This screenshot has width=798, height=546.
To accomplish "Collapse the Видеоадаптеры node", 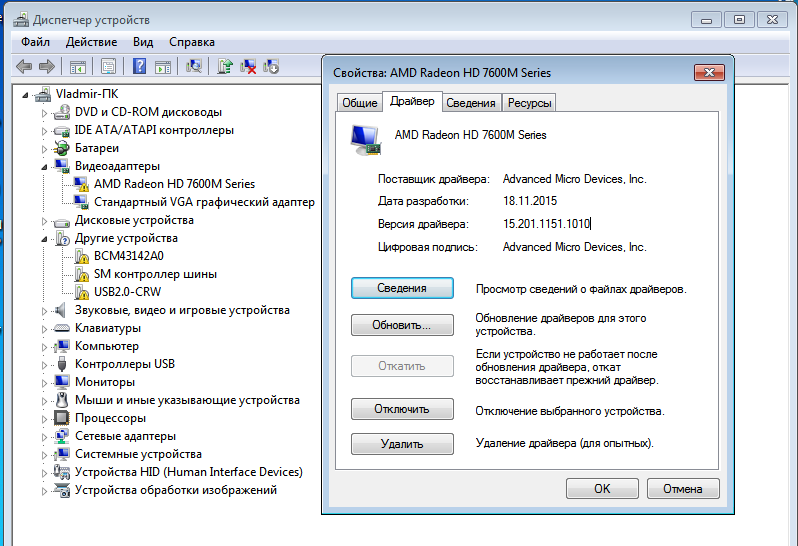I will coord(44,167).
